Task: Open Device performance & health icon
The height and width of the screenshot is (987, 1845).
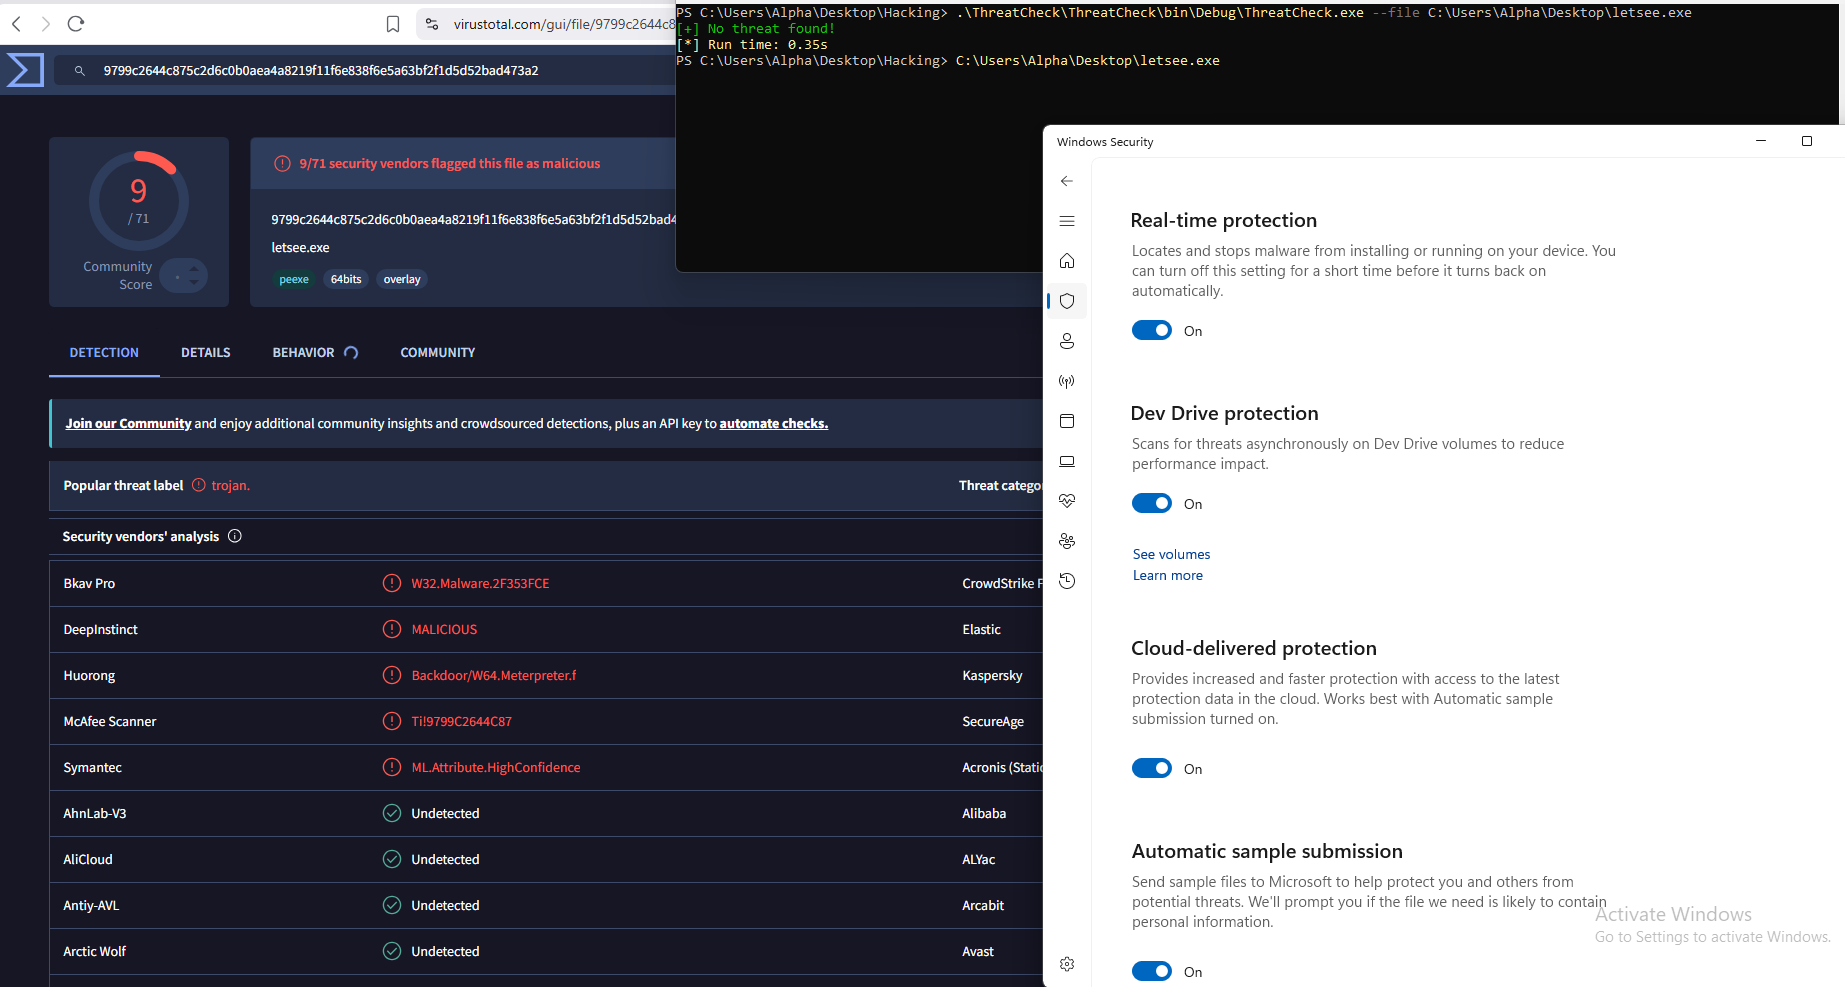Action: [1067, 501]
